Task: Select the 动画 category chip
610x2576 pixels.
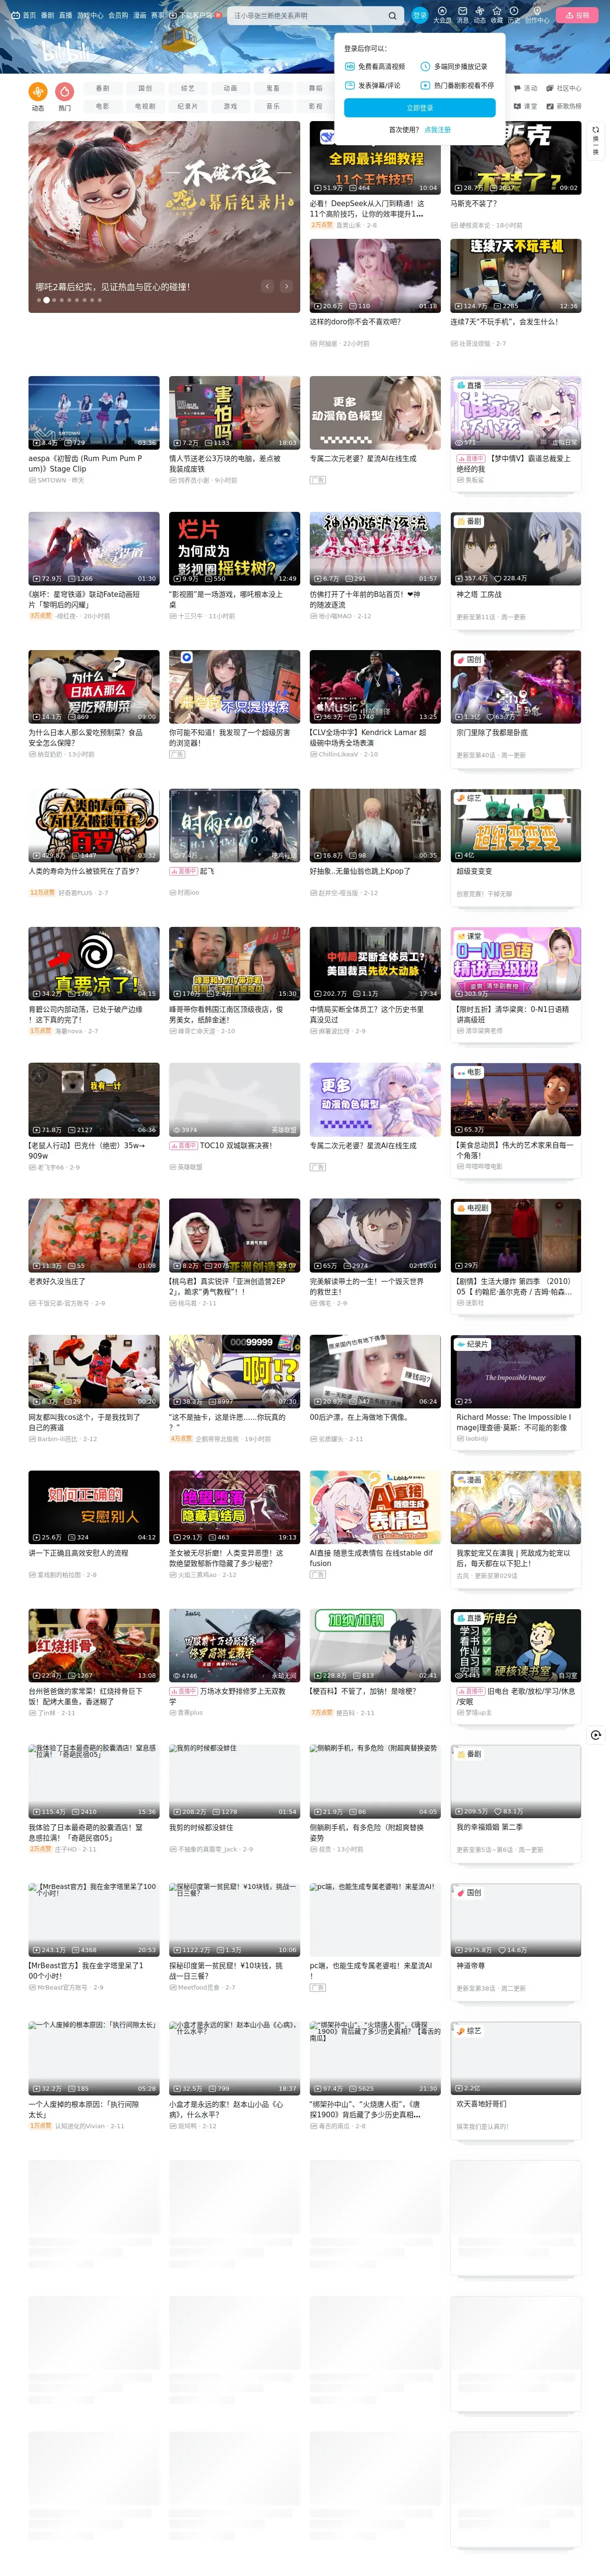Action: 230,88
